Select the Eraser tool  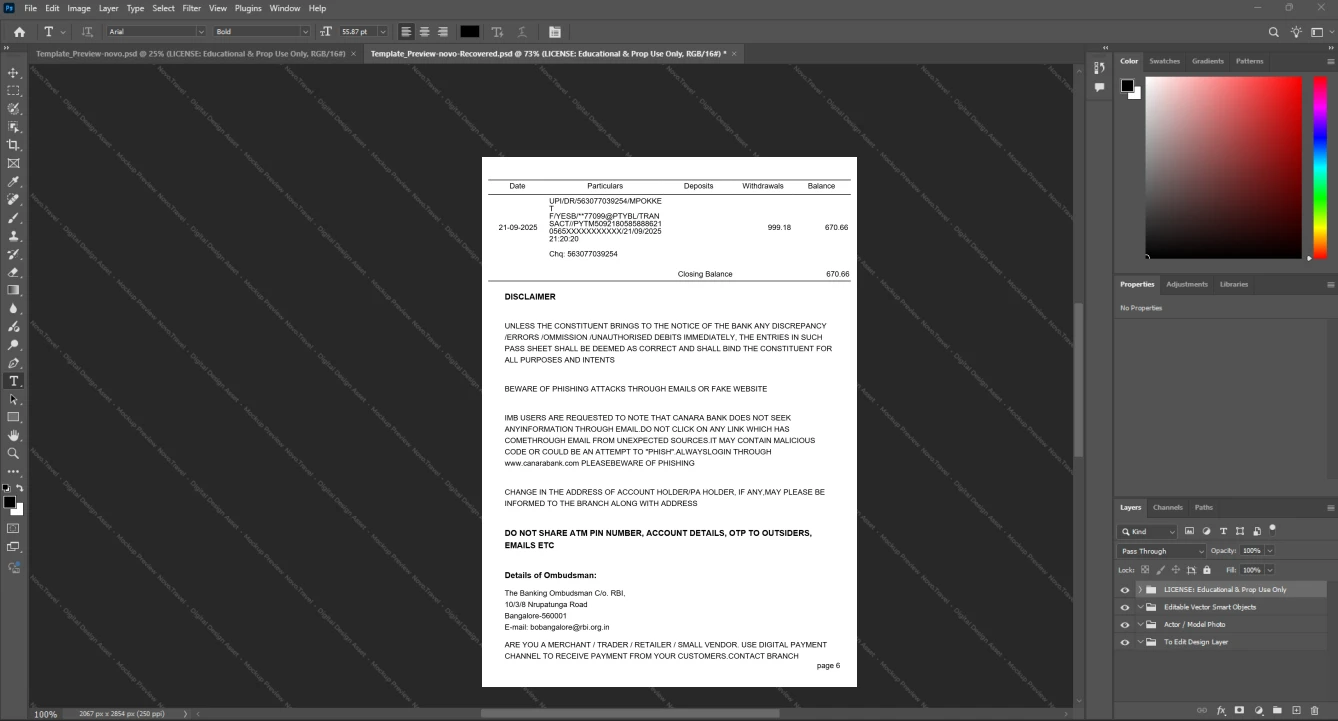pyautogui.click(x=13, y=272)
